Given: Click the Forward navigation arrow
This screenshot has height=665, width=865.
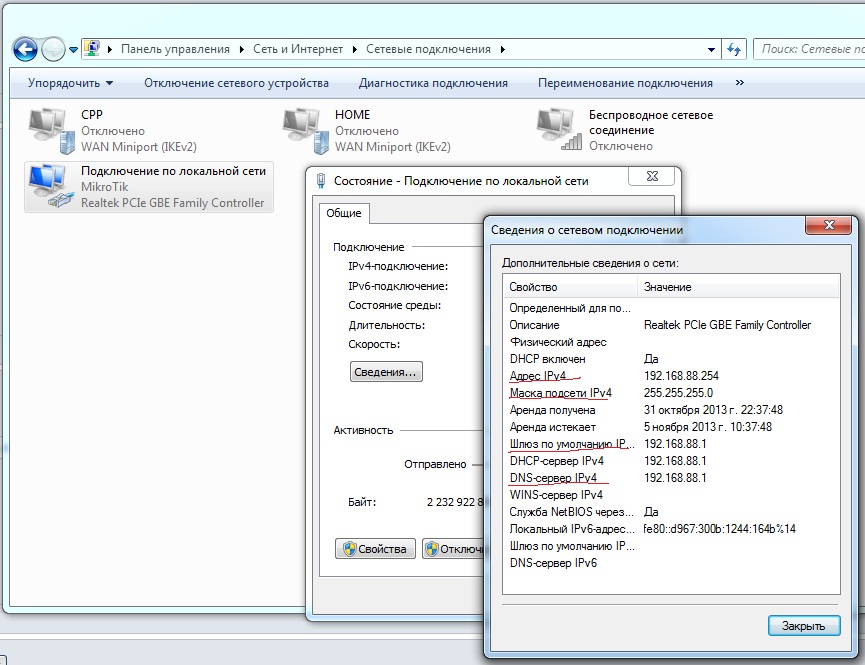Looking at the screenshot, I should 54,50.
